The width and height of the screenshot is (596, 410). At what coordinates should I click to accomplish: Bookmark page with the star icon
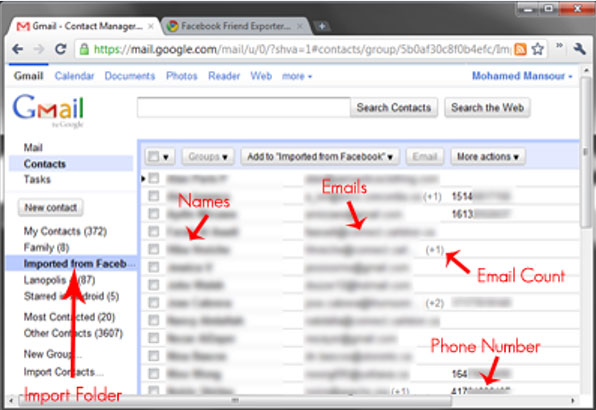(537, 49)
